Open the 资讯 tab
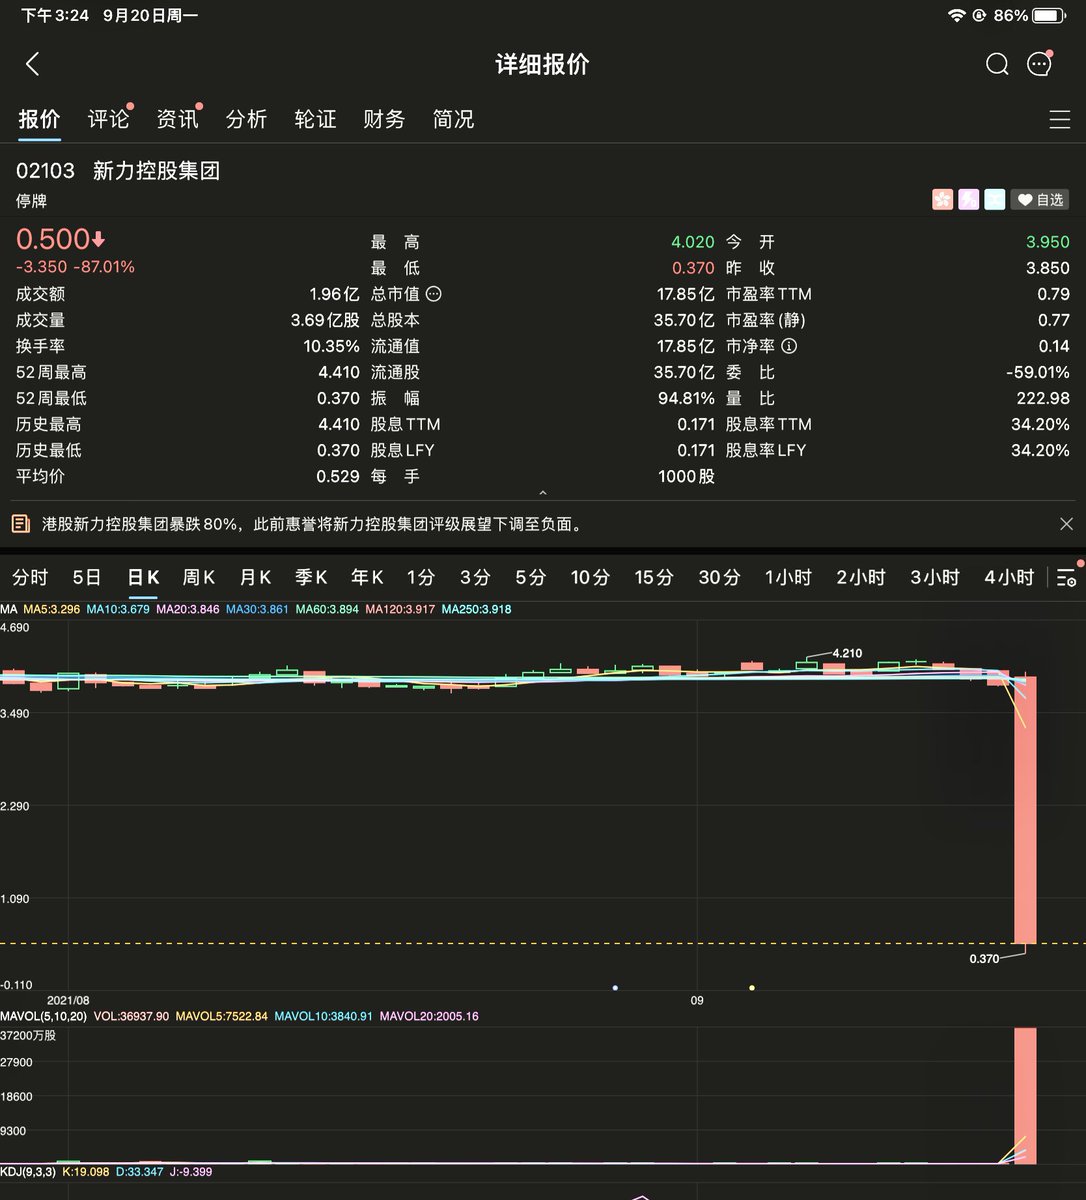The image size is (1086, 1200). tap(178, 119)
